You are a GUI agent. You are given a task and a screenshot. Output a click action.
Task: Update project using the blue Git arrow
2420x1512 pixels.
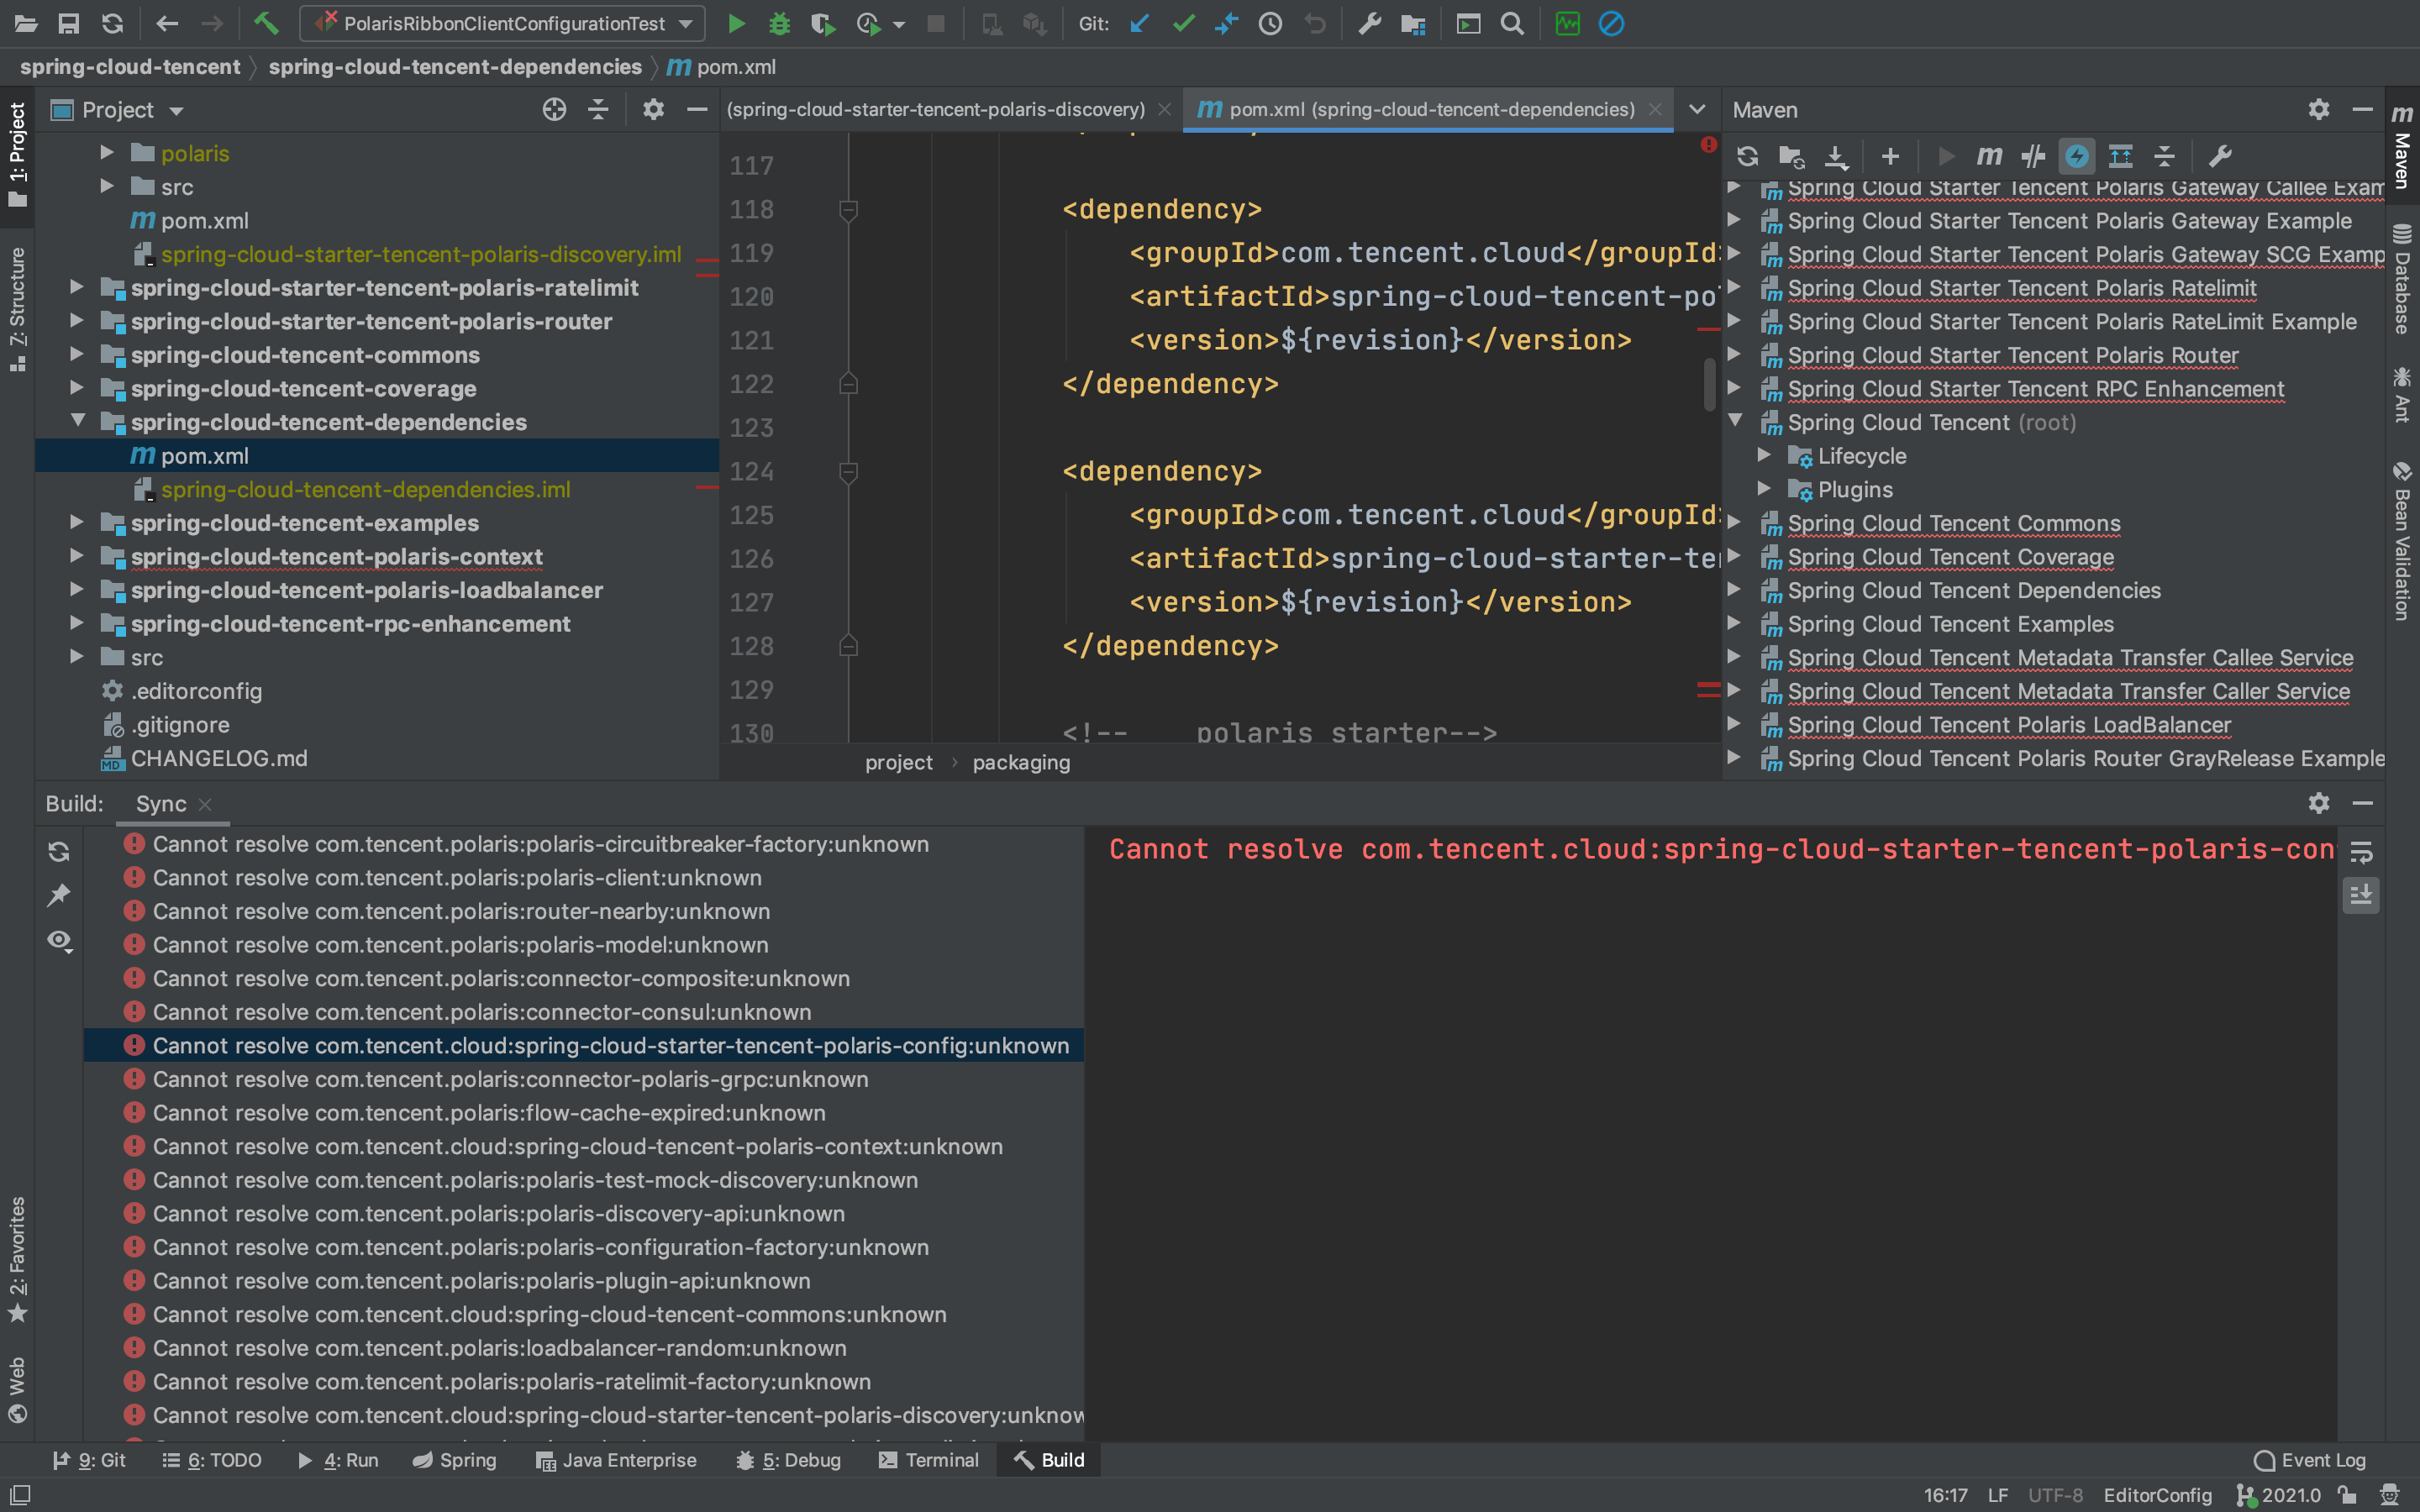pos(1139,23)
